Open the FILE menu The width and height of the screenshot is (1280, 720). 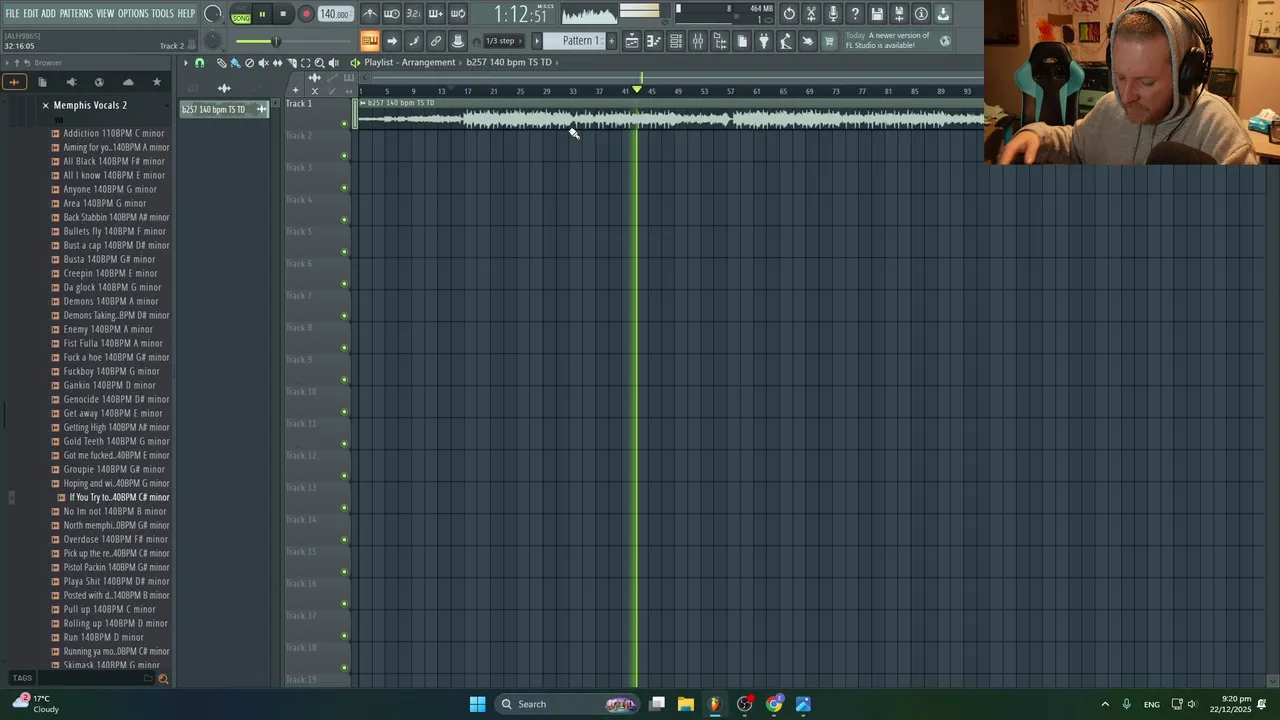12,13
